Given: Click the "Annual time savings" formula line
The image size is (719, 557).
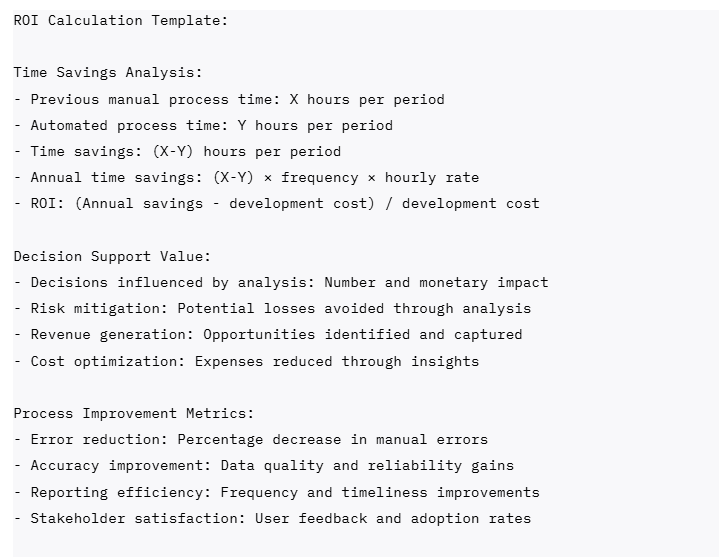Looking at the screenshot, I should point(246,177).
